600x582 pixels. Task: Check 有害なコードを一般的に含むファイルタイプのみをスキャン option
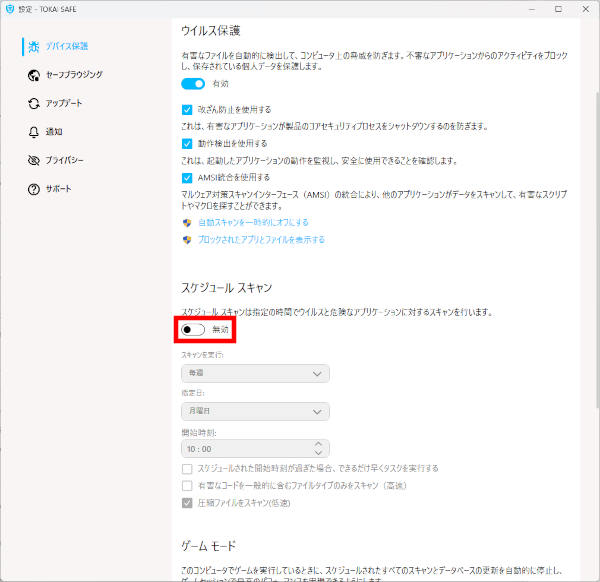tap(187, 486)
